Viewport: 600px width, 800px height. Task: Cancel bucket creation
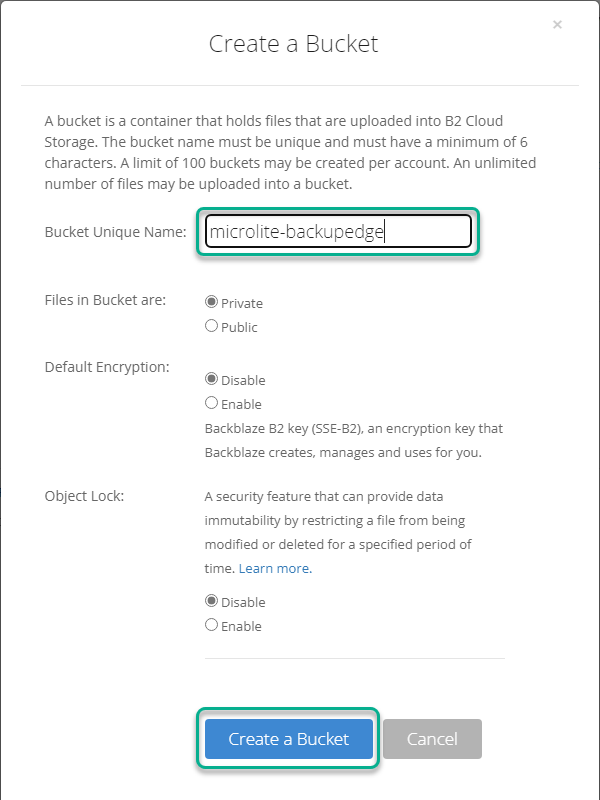432,739
